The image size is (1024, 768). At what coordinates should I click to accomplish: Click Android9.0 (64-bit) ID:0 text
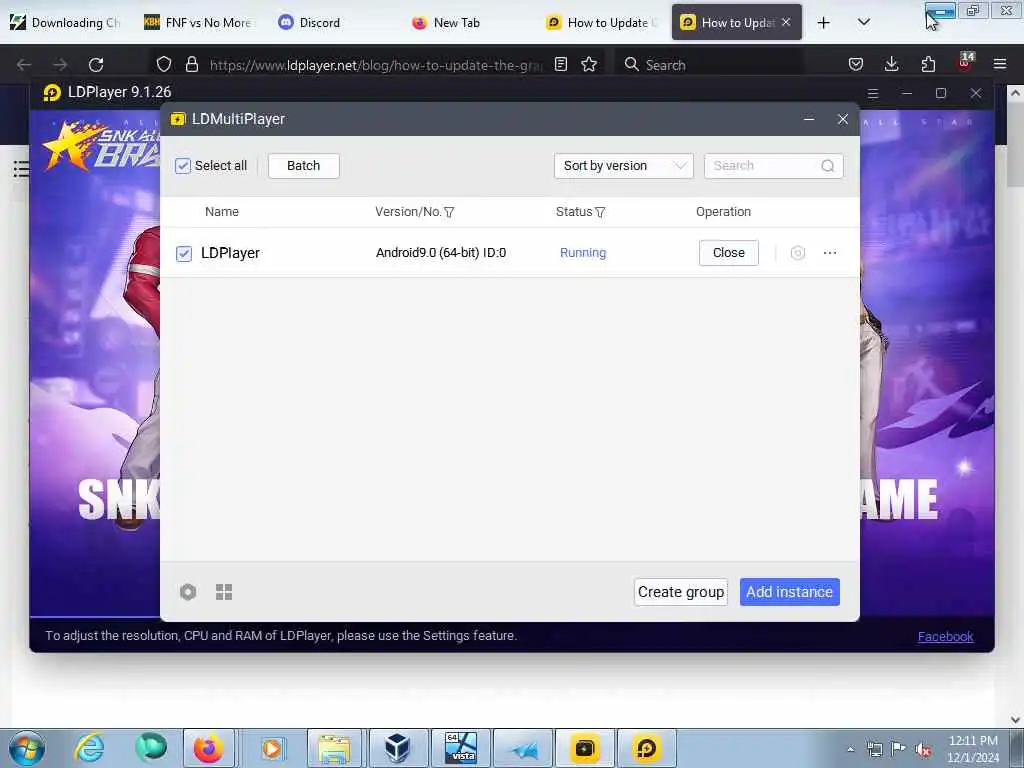click(x=441, y=253)
